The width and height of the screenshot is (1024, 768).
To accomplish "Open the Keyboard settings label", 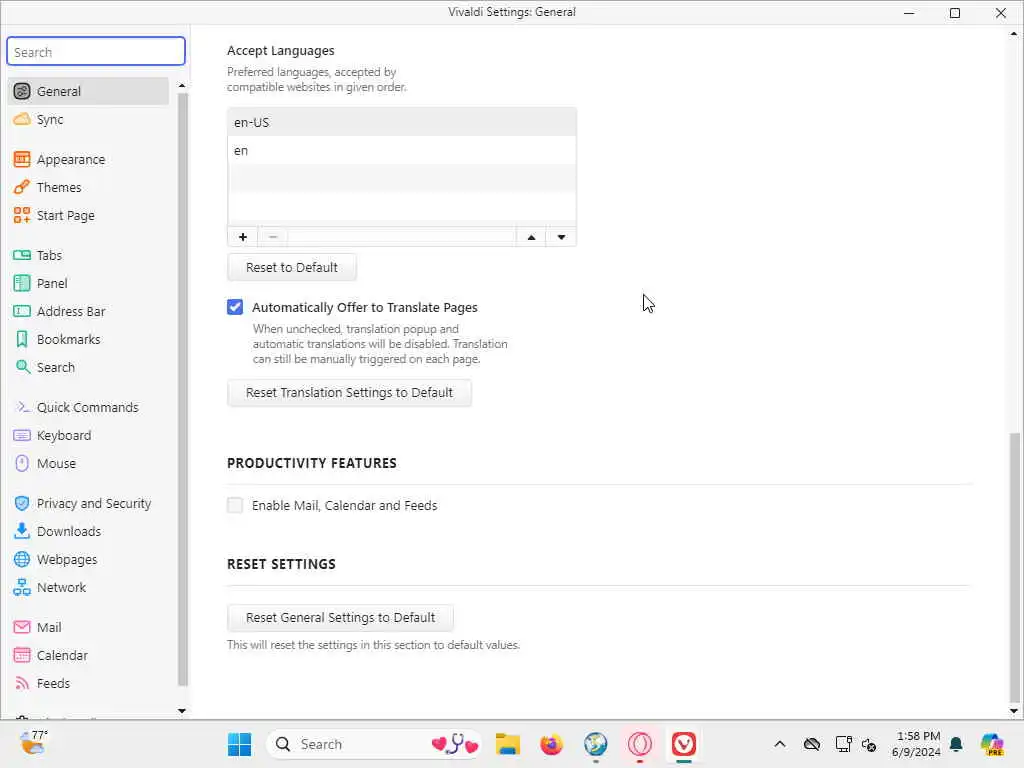I will [64, 436].
